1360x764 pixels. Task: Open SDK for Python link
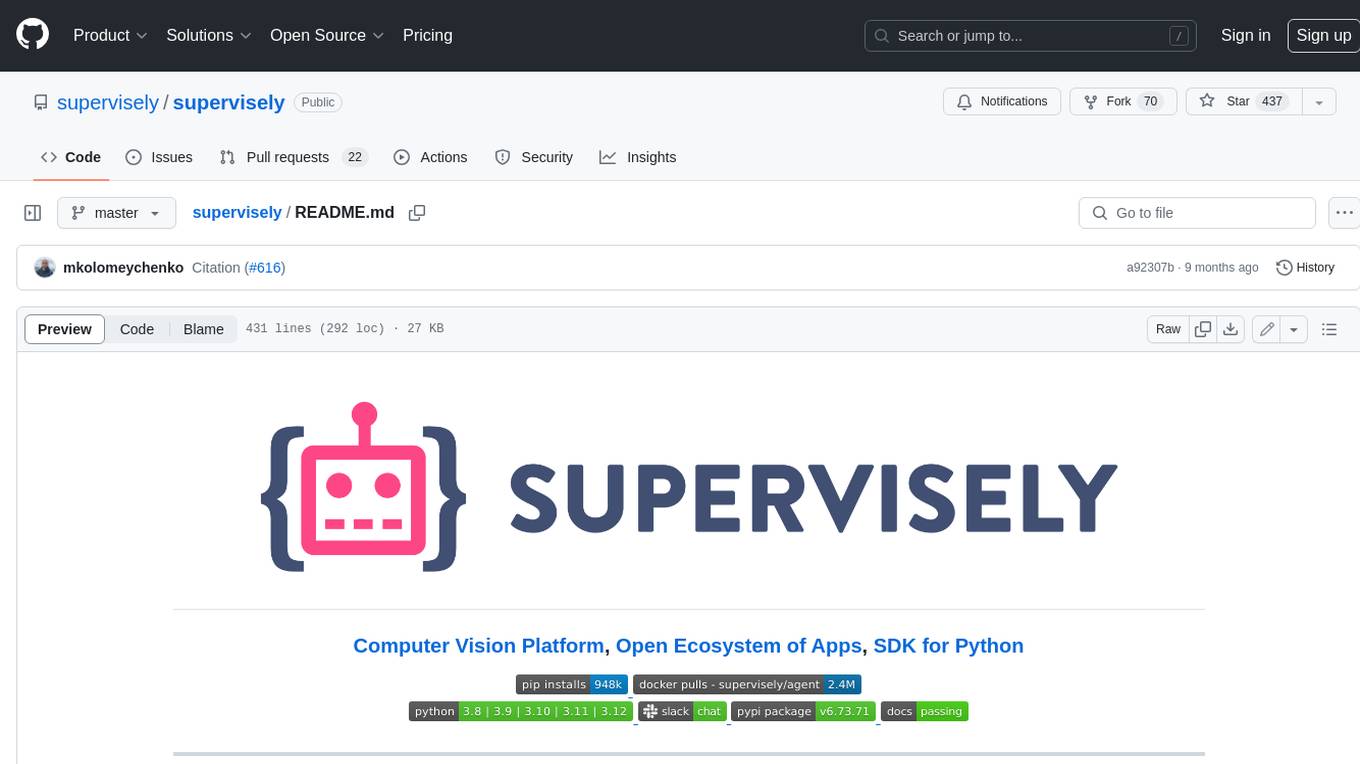pos(949,646)
